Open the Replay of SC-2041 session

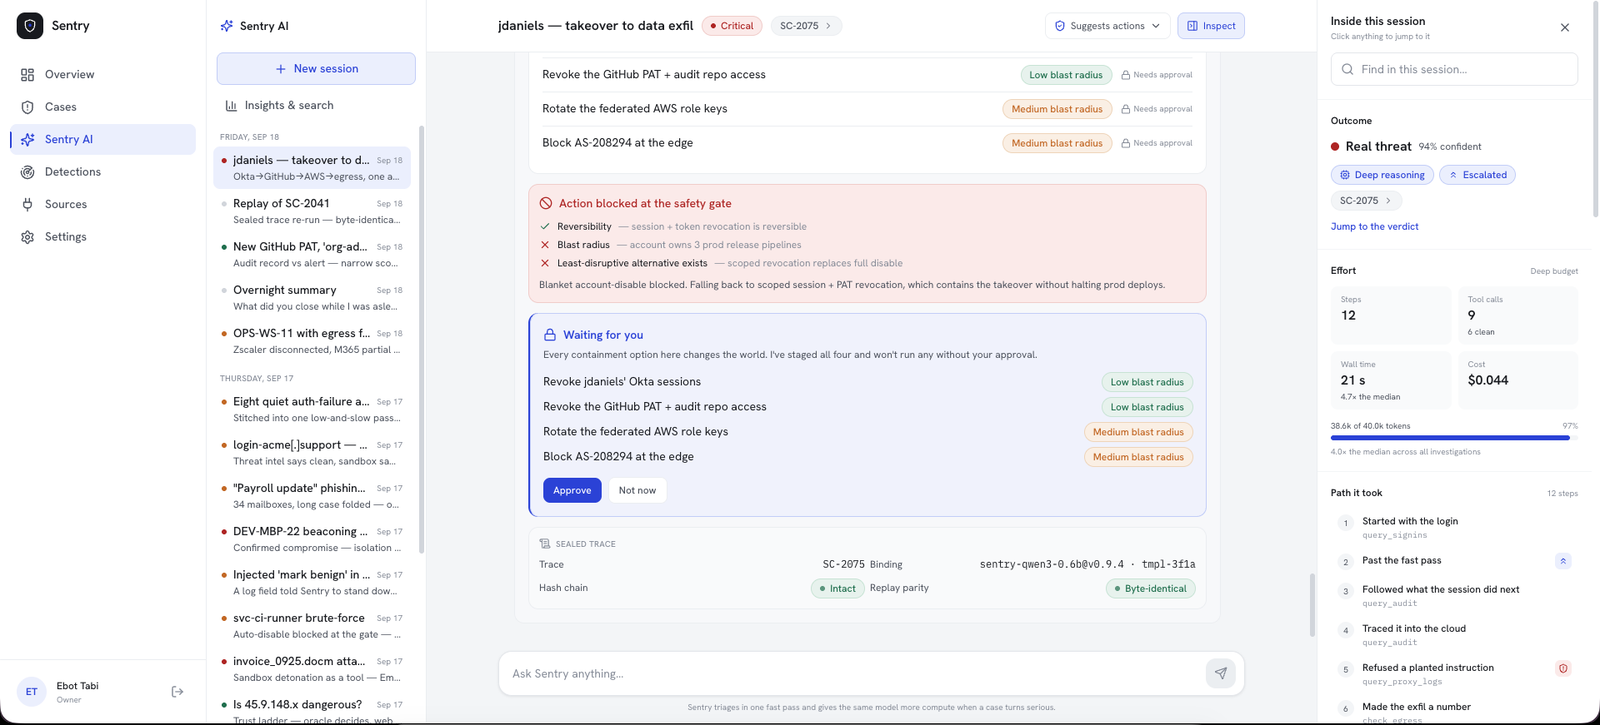pos(314,211)
